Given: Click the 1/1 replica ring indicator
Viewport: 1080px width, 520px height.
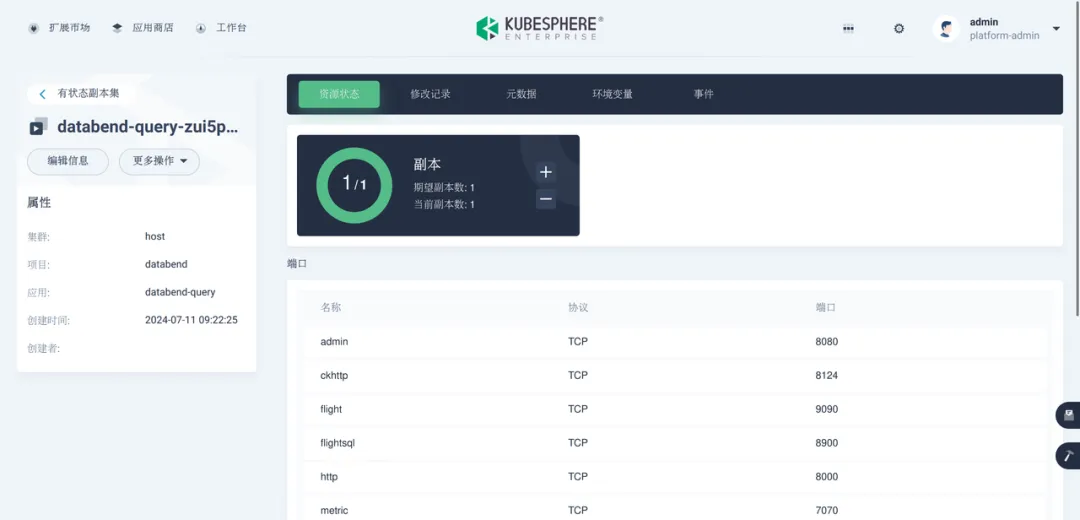Looking at the screenshot, I should tap(354, 185).
